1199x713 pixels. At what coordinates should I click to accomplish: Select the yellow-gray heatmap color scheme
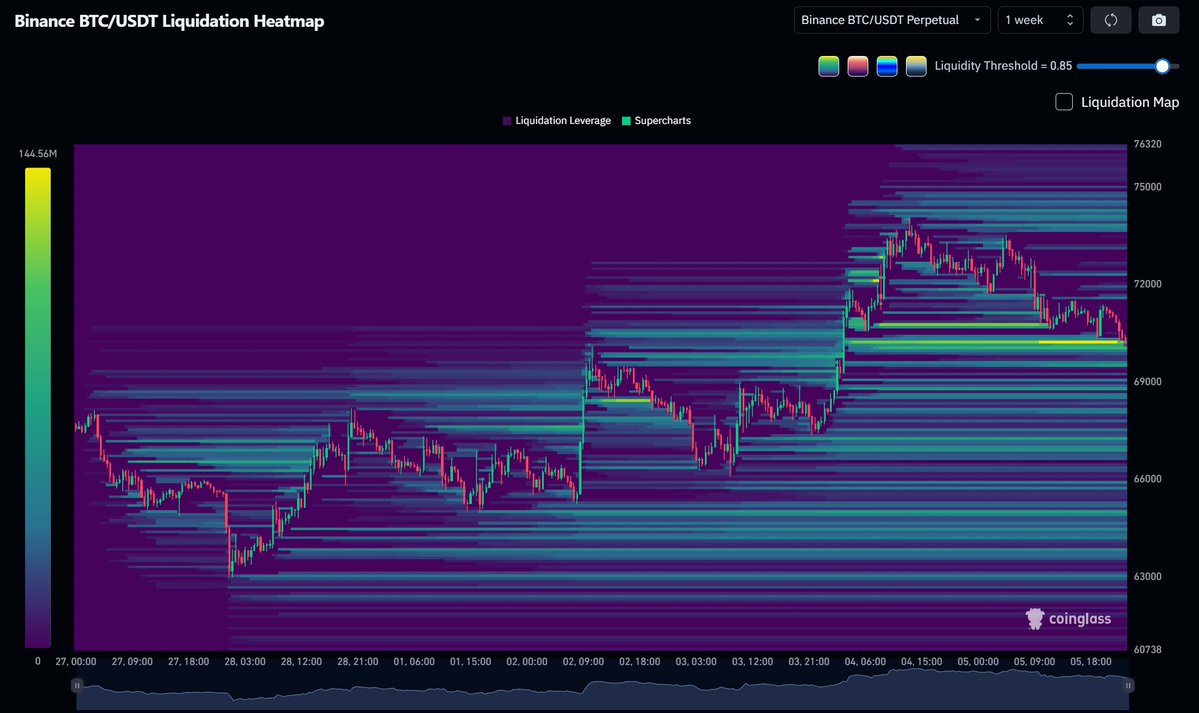pos(916,66)
